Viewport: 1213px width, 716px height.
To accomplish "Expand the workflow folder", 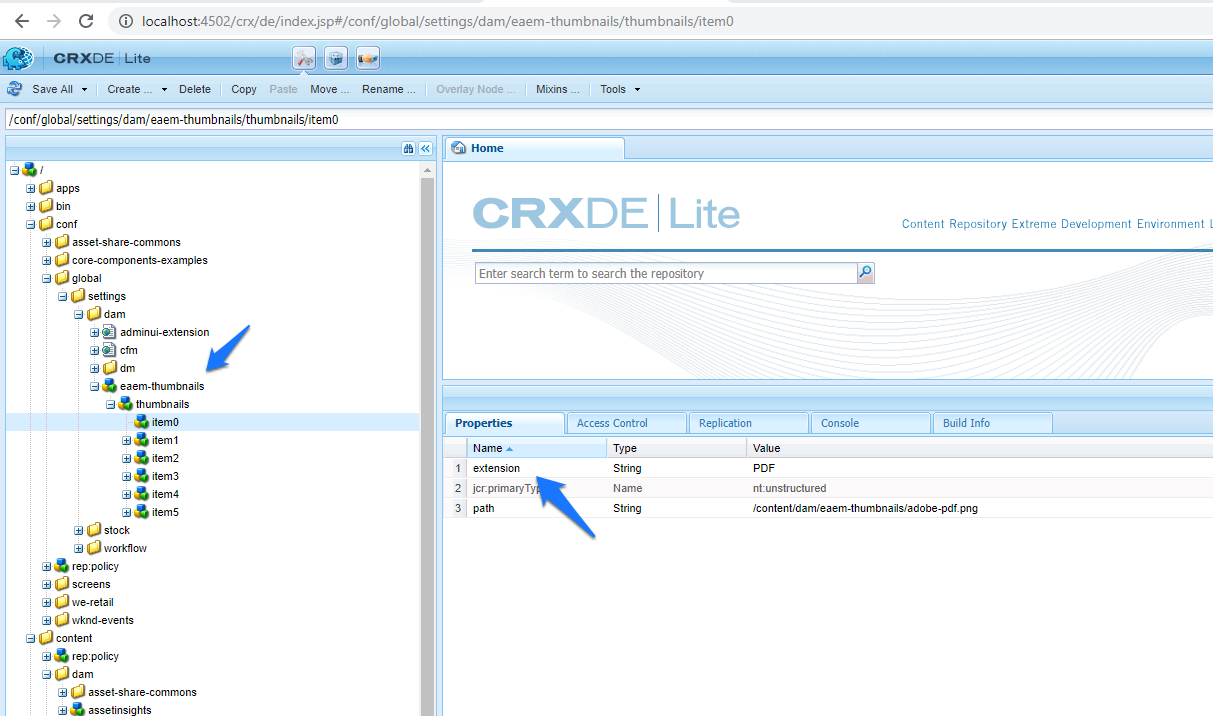I will 79,548.
